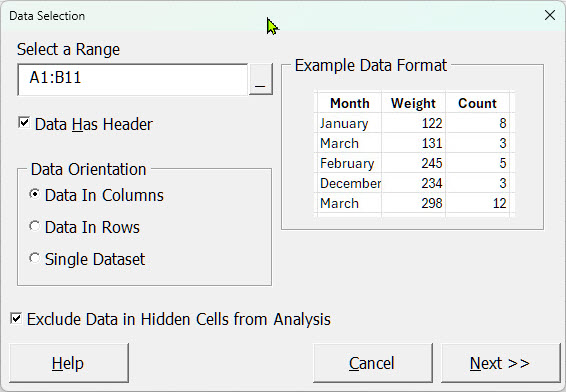Cancel the data selection
The image size is (566, 392).
click(x=373, y=363)
